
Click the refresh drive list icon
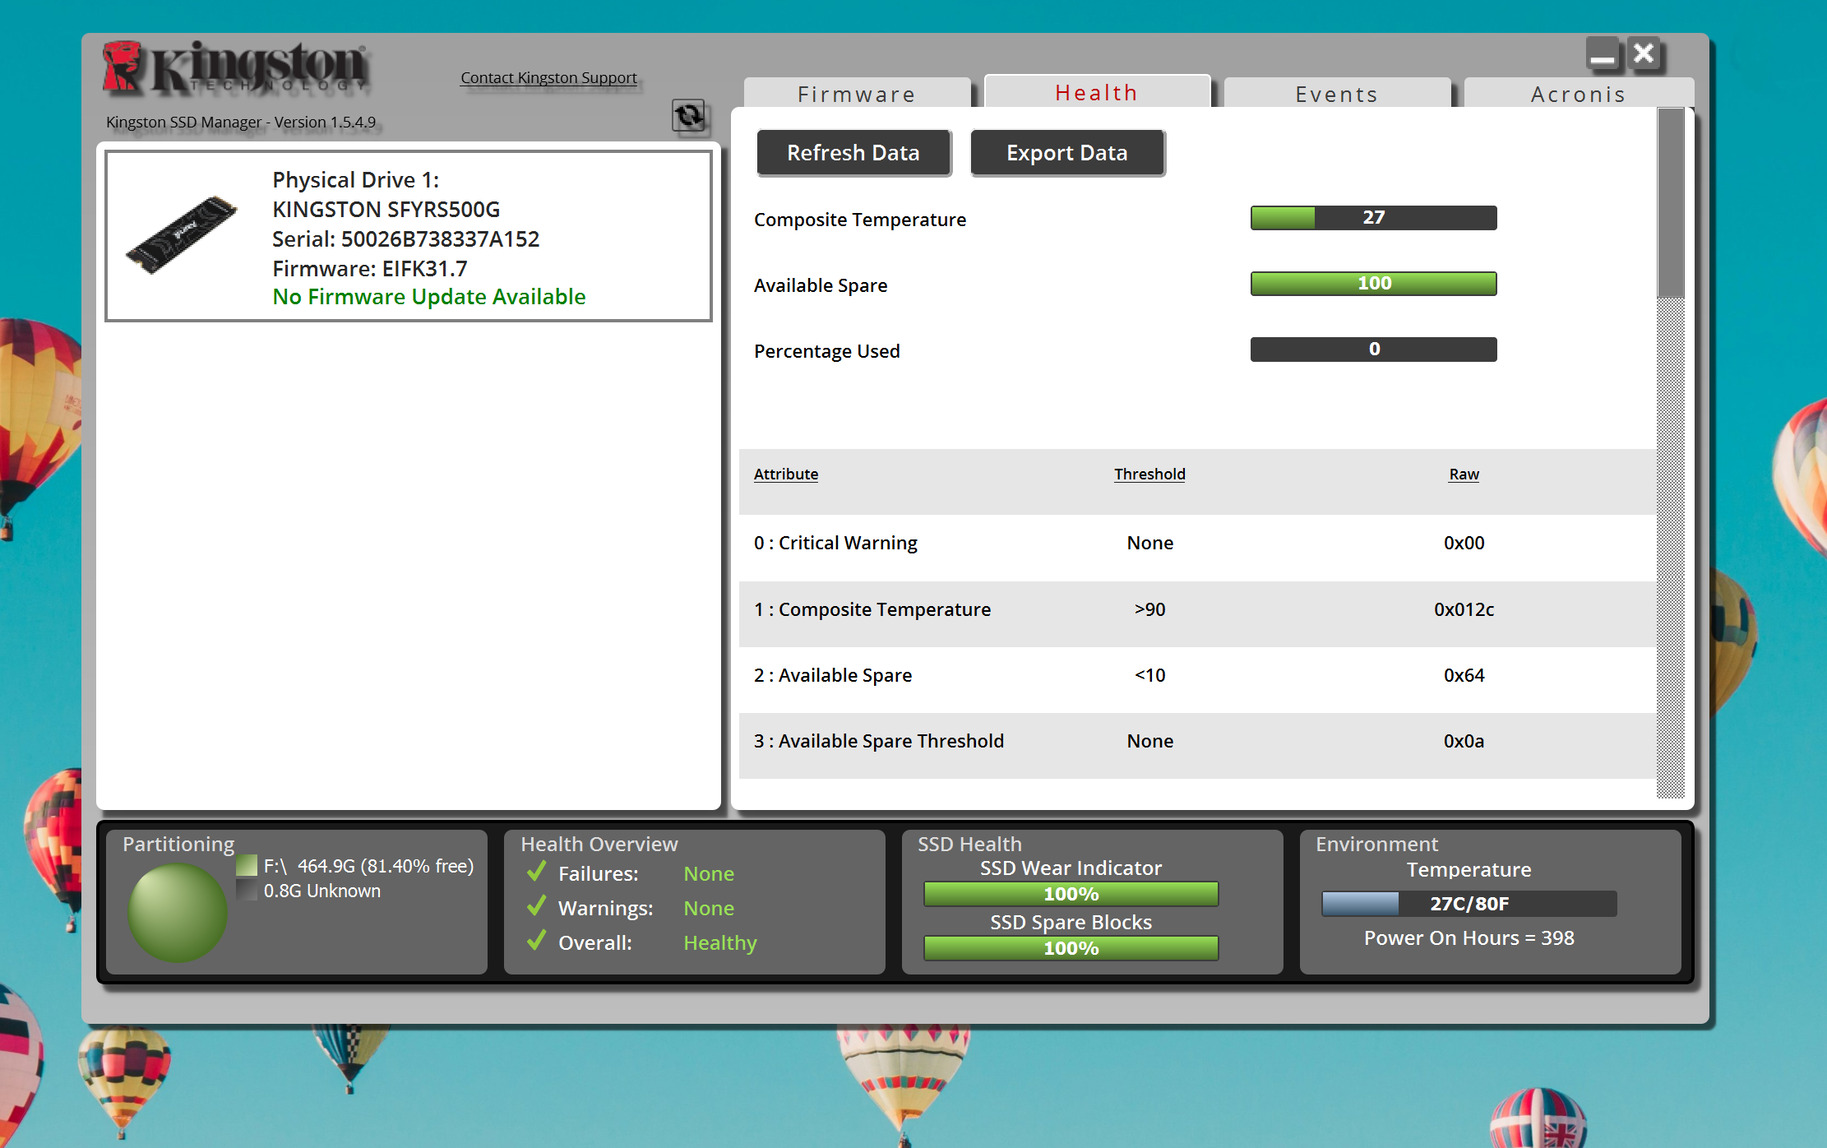pos(688,116)
